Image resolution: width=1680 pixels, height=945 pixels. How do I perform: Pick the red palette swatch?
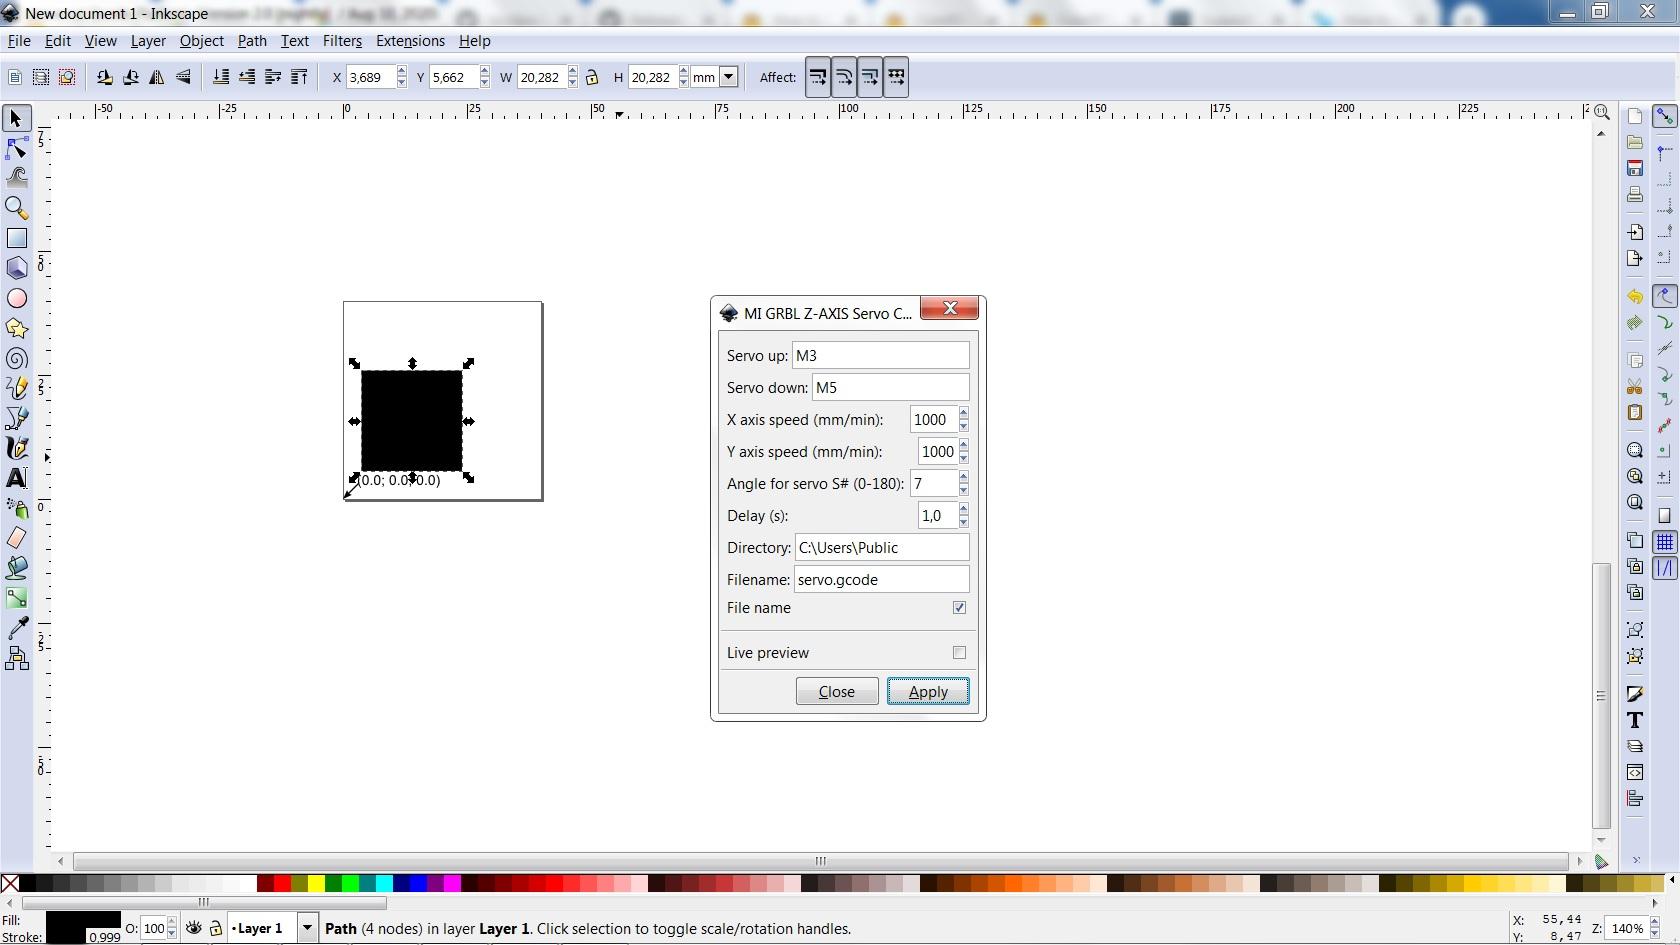click(x=282, y=884)
